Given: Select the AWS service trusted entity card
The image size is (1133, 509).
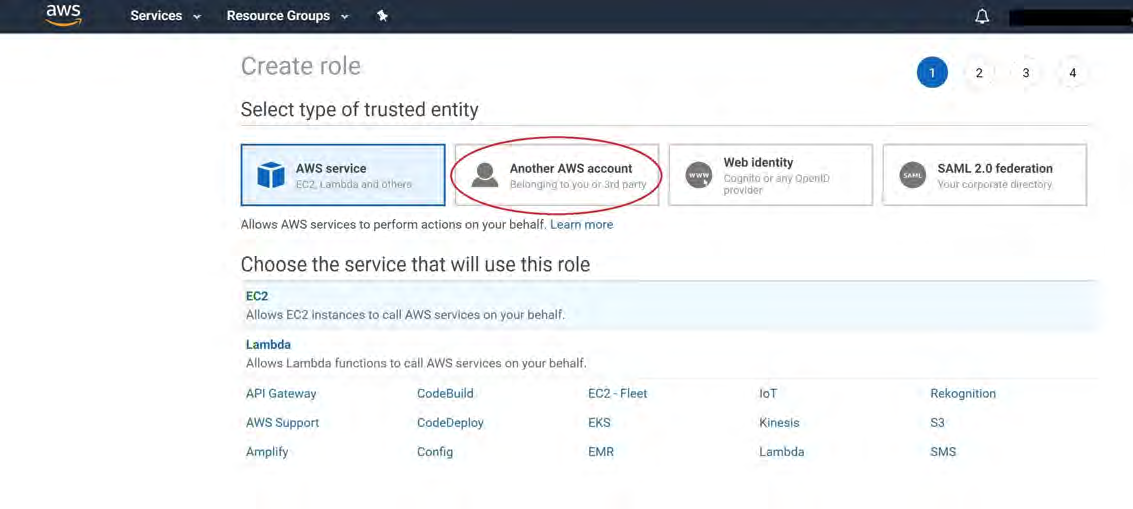Looking at the screenshot, I should coord(343,175).
